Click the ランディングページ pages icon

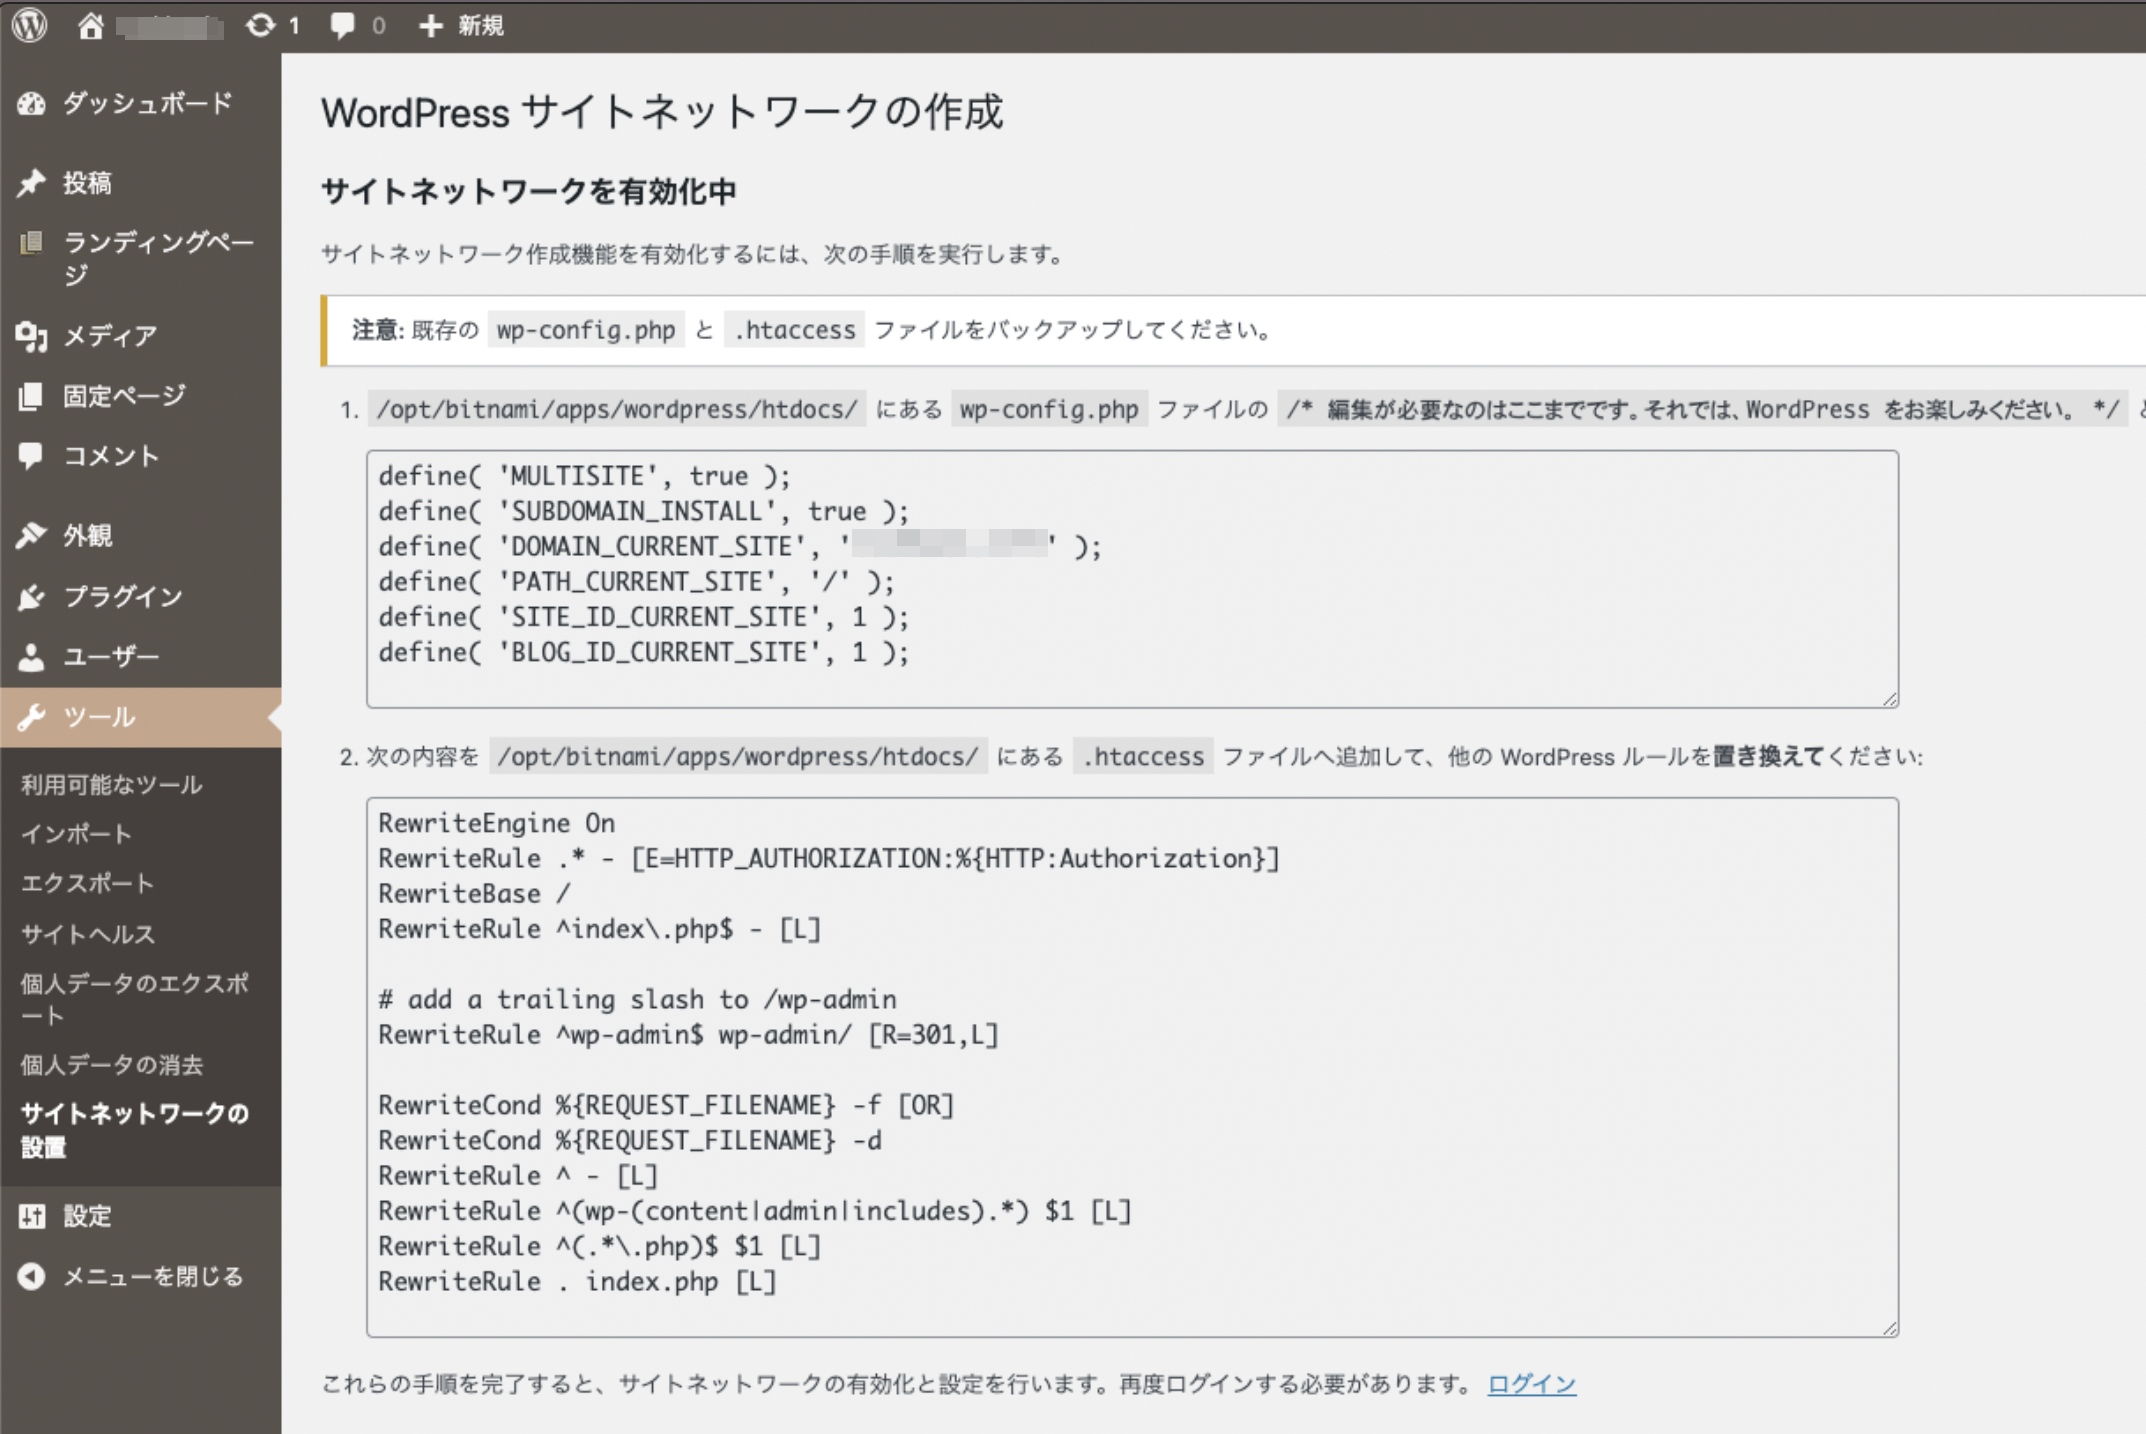click(31, 243)
